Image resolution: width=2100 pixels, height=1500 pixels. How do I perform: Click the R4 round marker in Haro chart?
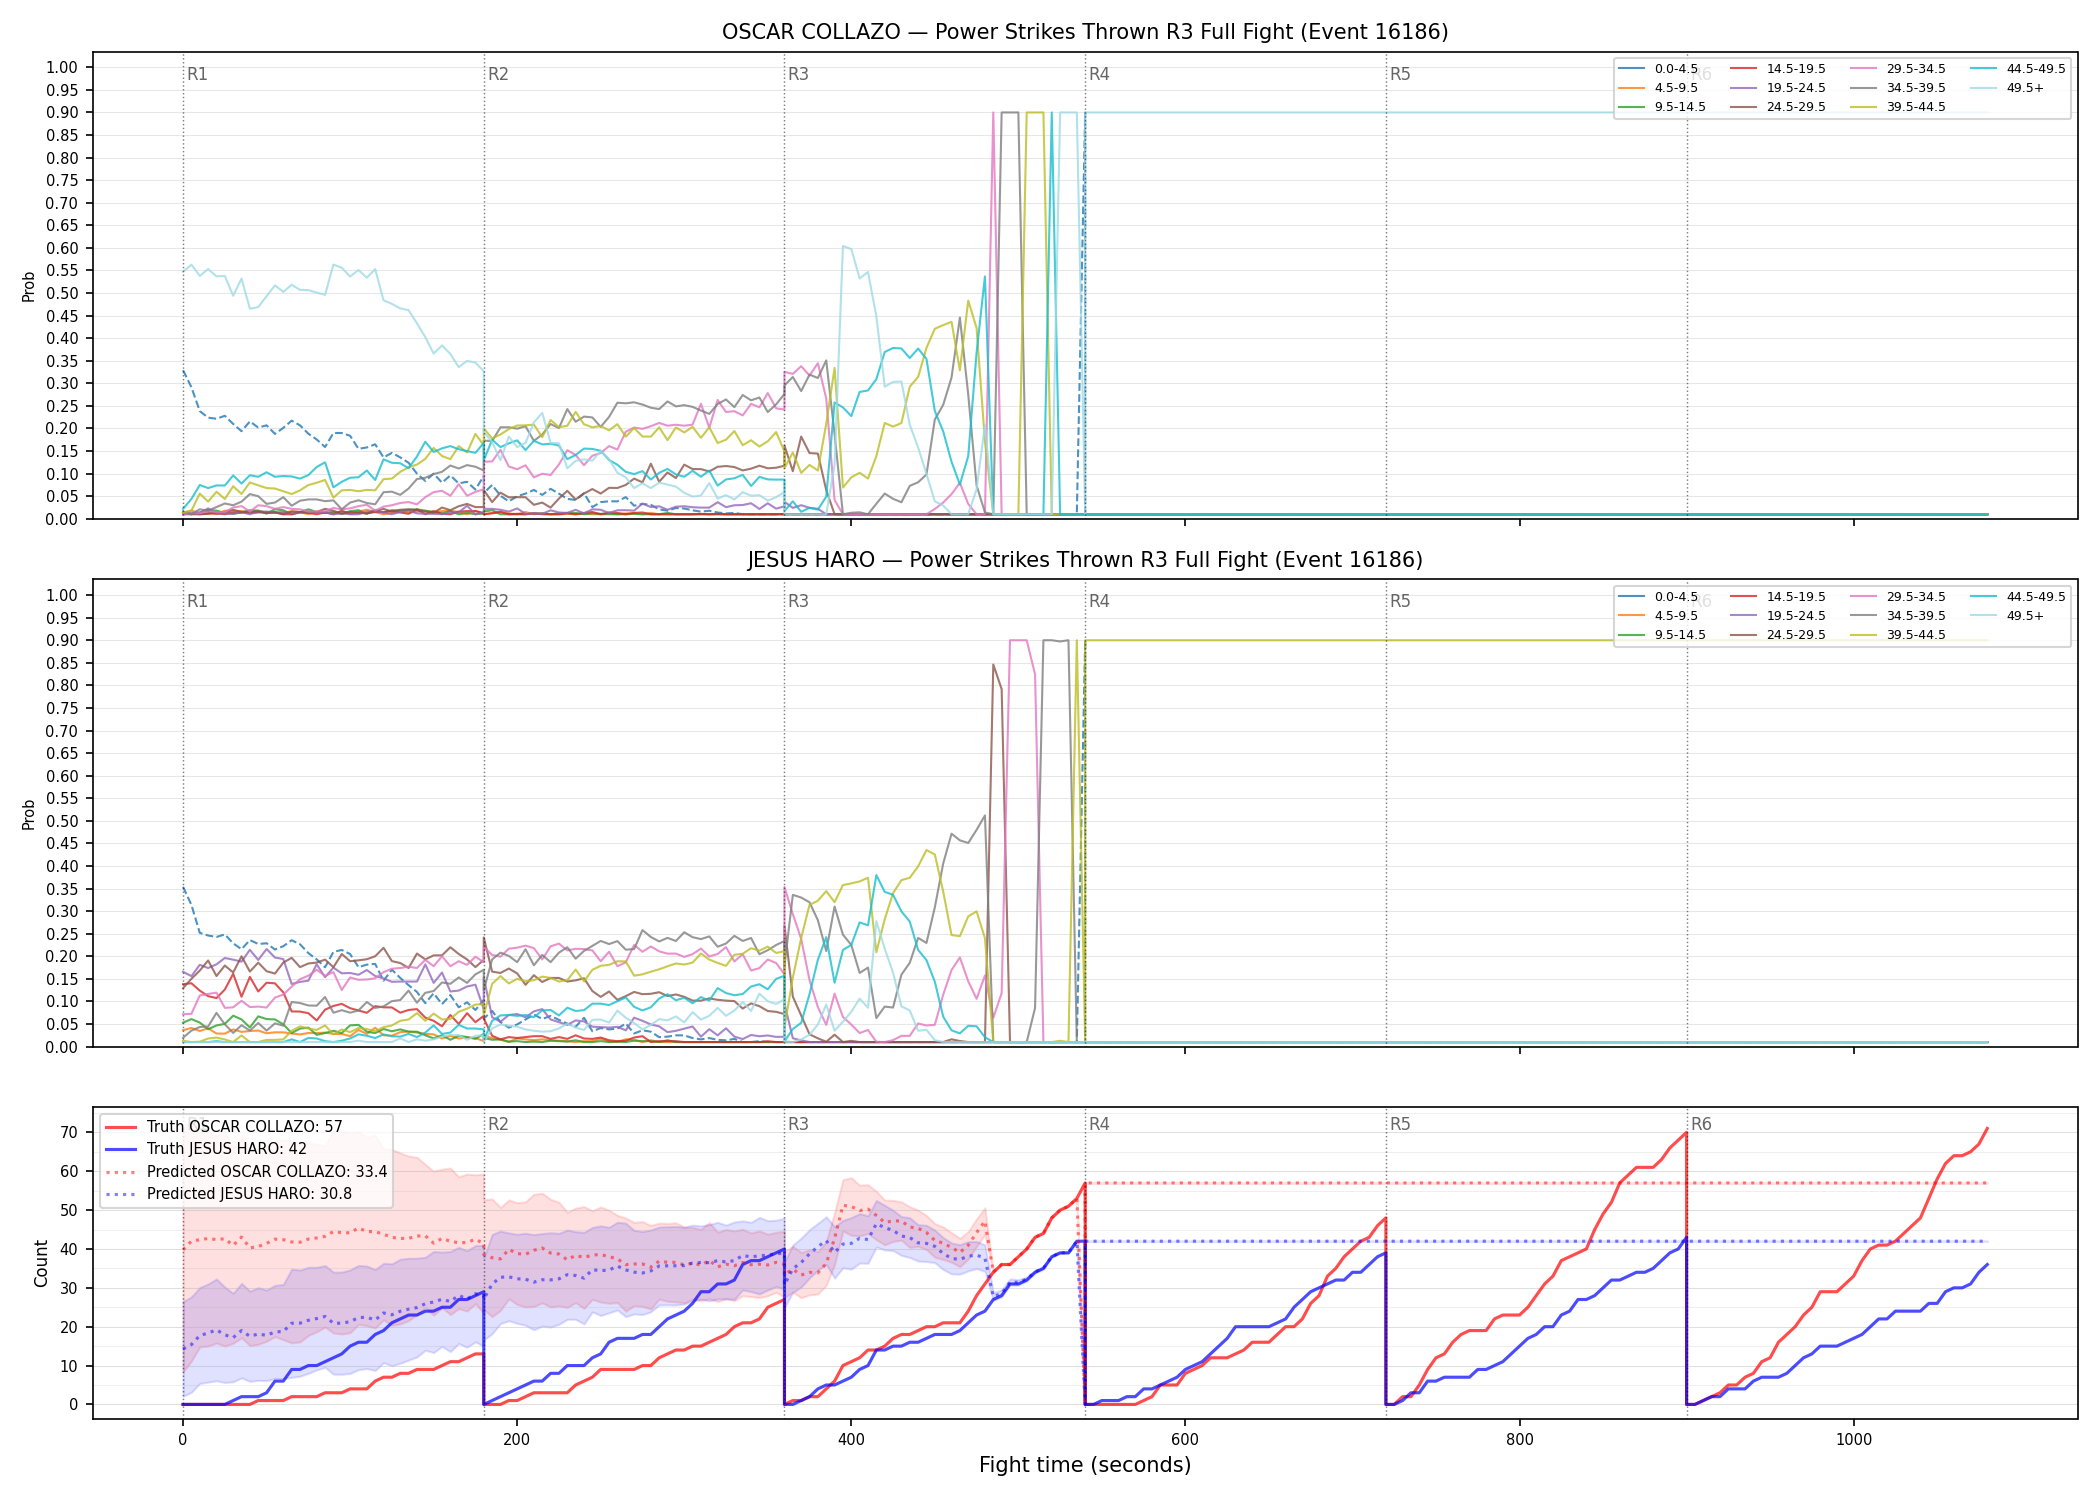(x=1099, y=601)
